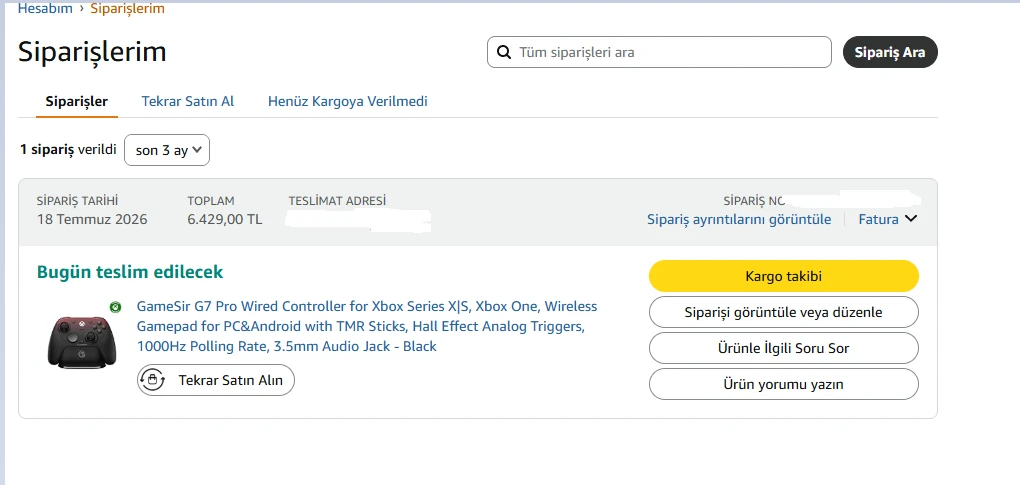Viewport: 1020px width, 485px height.
Task: Click the '1 sipariş verildi' text
Action: pos(68,150)
